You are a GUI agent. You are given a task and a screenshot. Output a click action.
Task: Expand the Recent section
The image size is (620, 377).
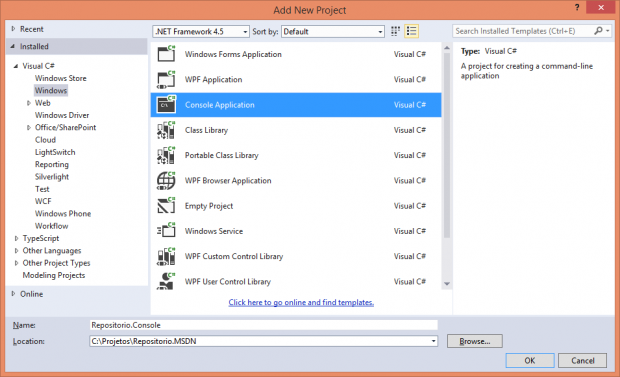13,29
